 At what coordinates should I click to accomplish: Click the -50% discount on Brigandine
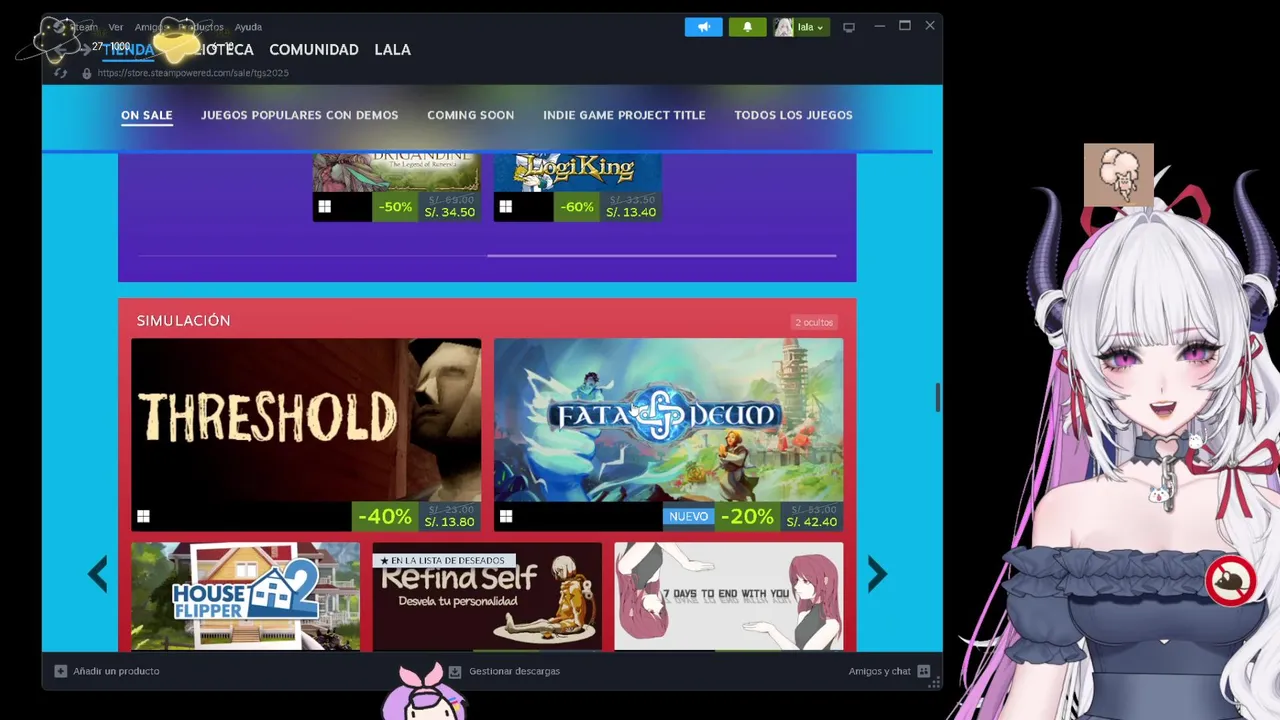tap(395, 207)
